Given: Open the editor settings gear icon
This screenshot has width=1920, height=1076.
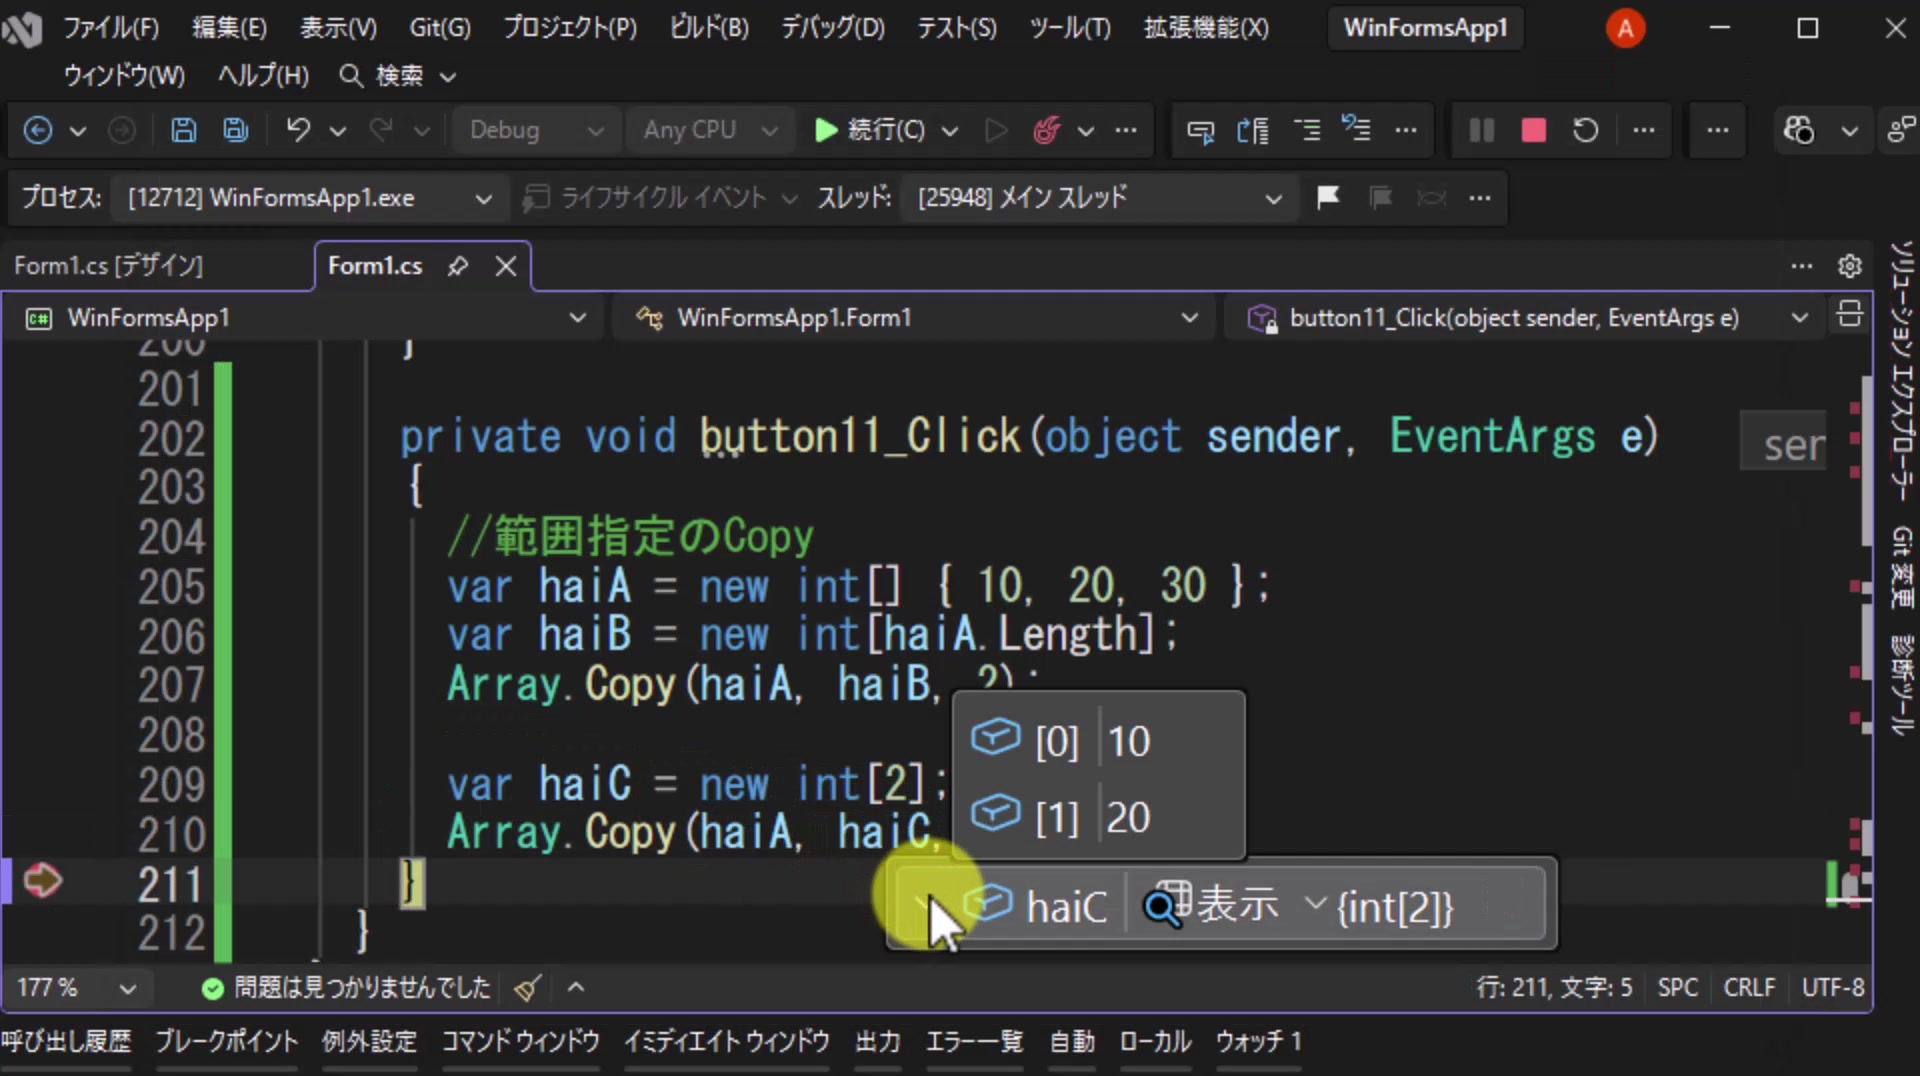Looking at the screenshot, I should click(x=1849, y=266).
